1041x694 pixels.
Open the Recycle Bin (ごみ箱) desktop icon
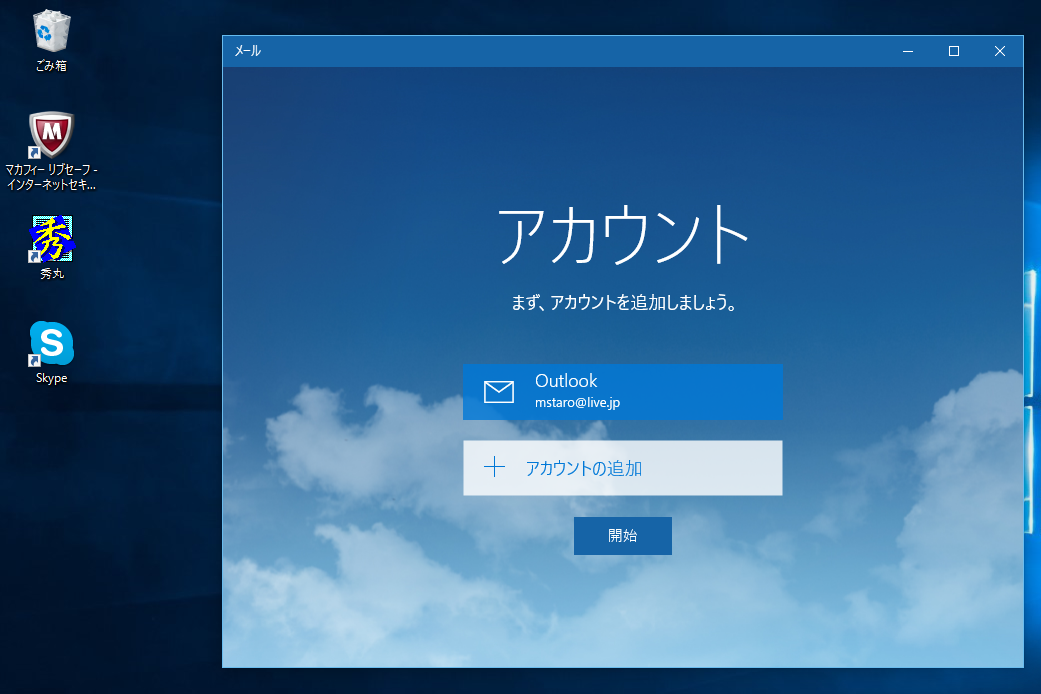pyautogui.click(x=51, y=40)
